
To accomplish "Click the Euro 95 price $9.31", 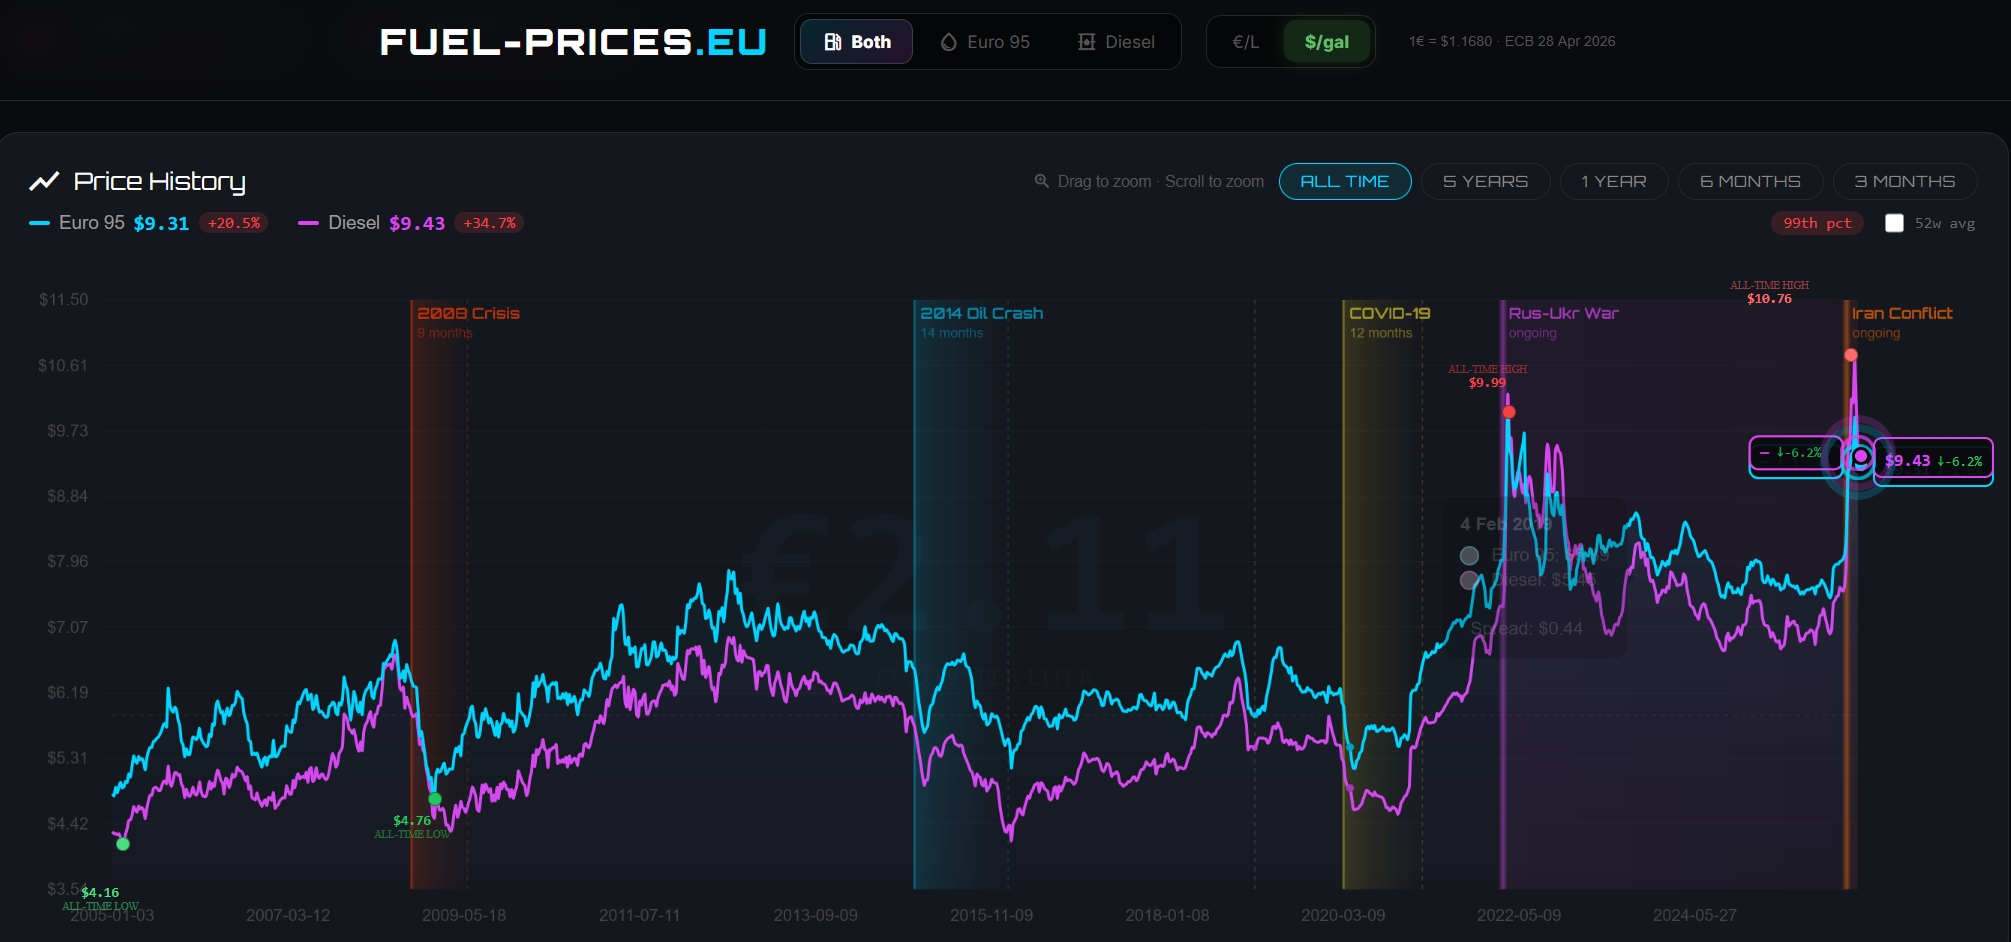I will (161, 223).
